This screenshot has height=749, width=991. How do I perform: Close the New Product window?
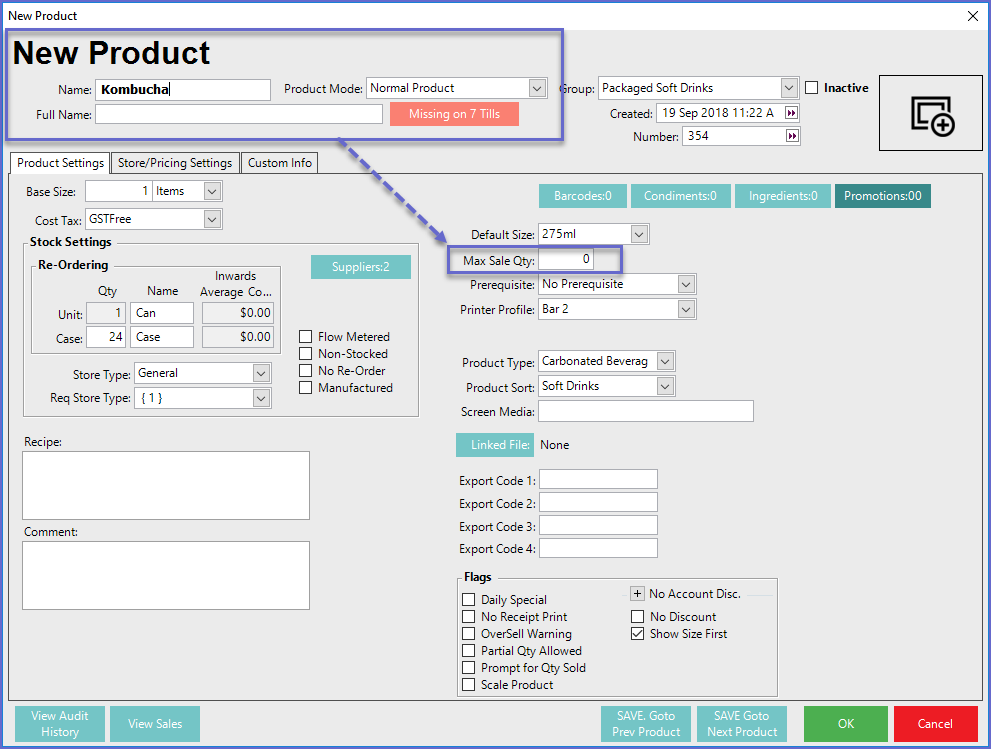[973, 15]
